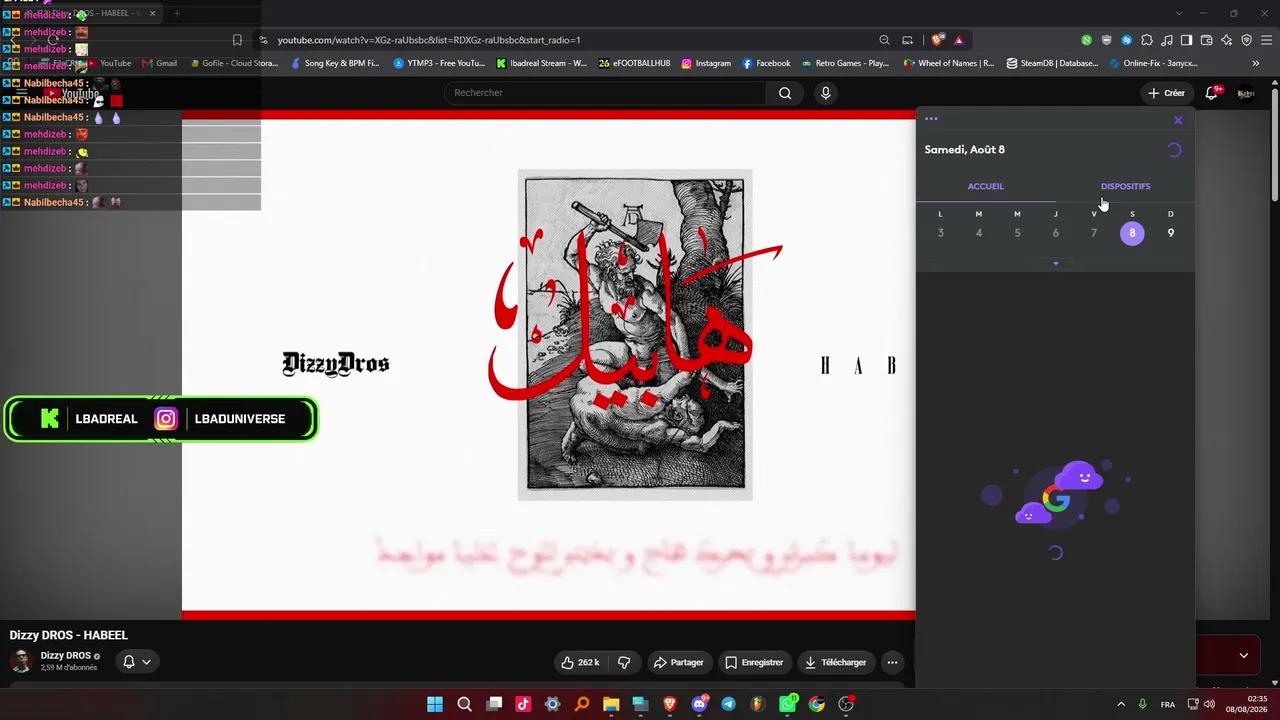Image resolution: width=1280 pixels, height=720 pixels.
Task: Click the Télécharger download button
Action: click(x=835, y=662)
